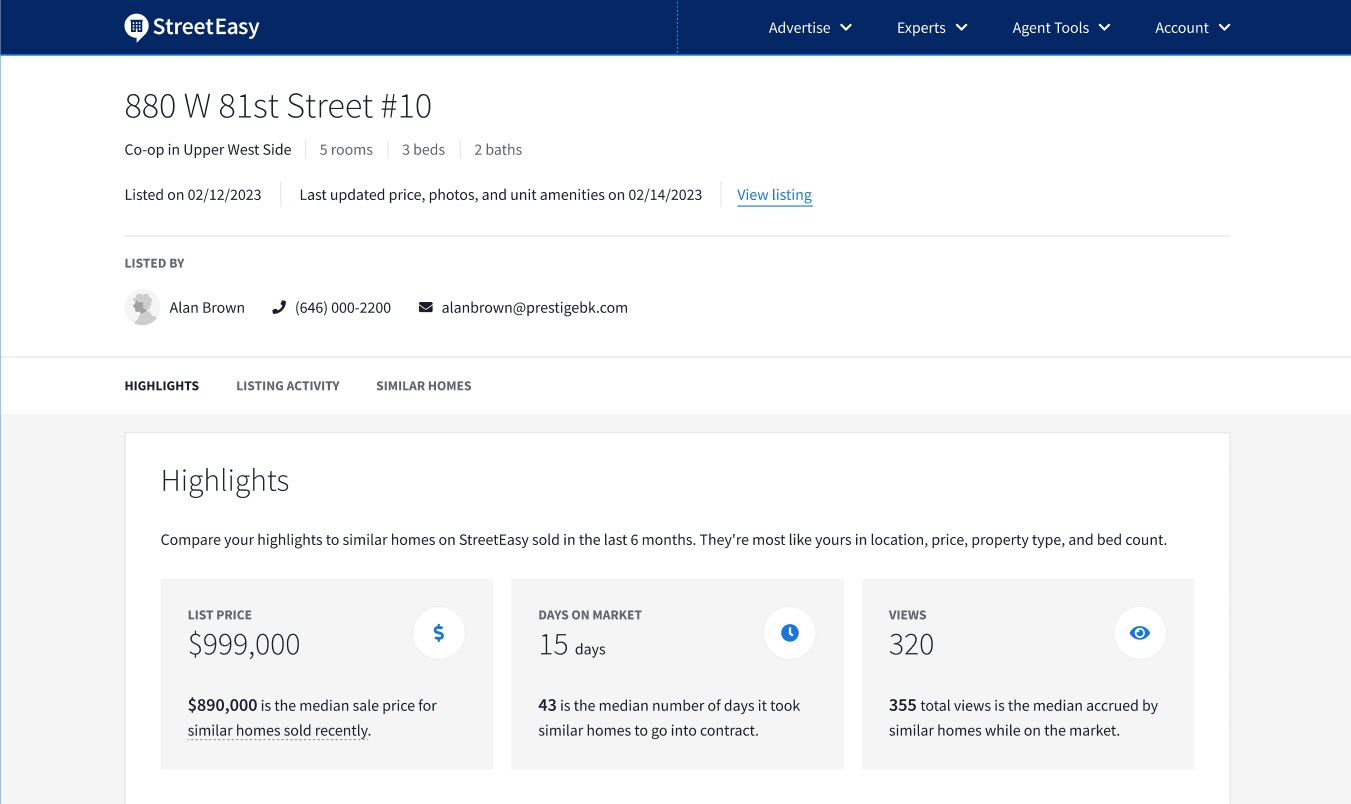Open the View listing link
This screenshot has width=1351, height=804.
pyautogui.click(x=774, y=195)
